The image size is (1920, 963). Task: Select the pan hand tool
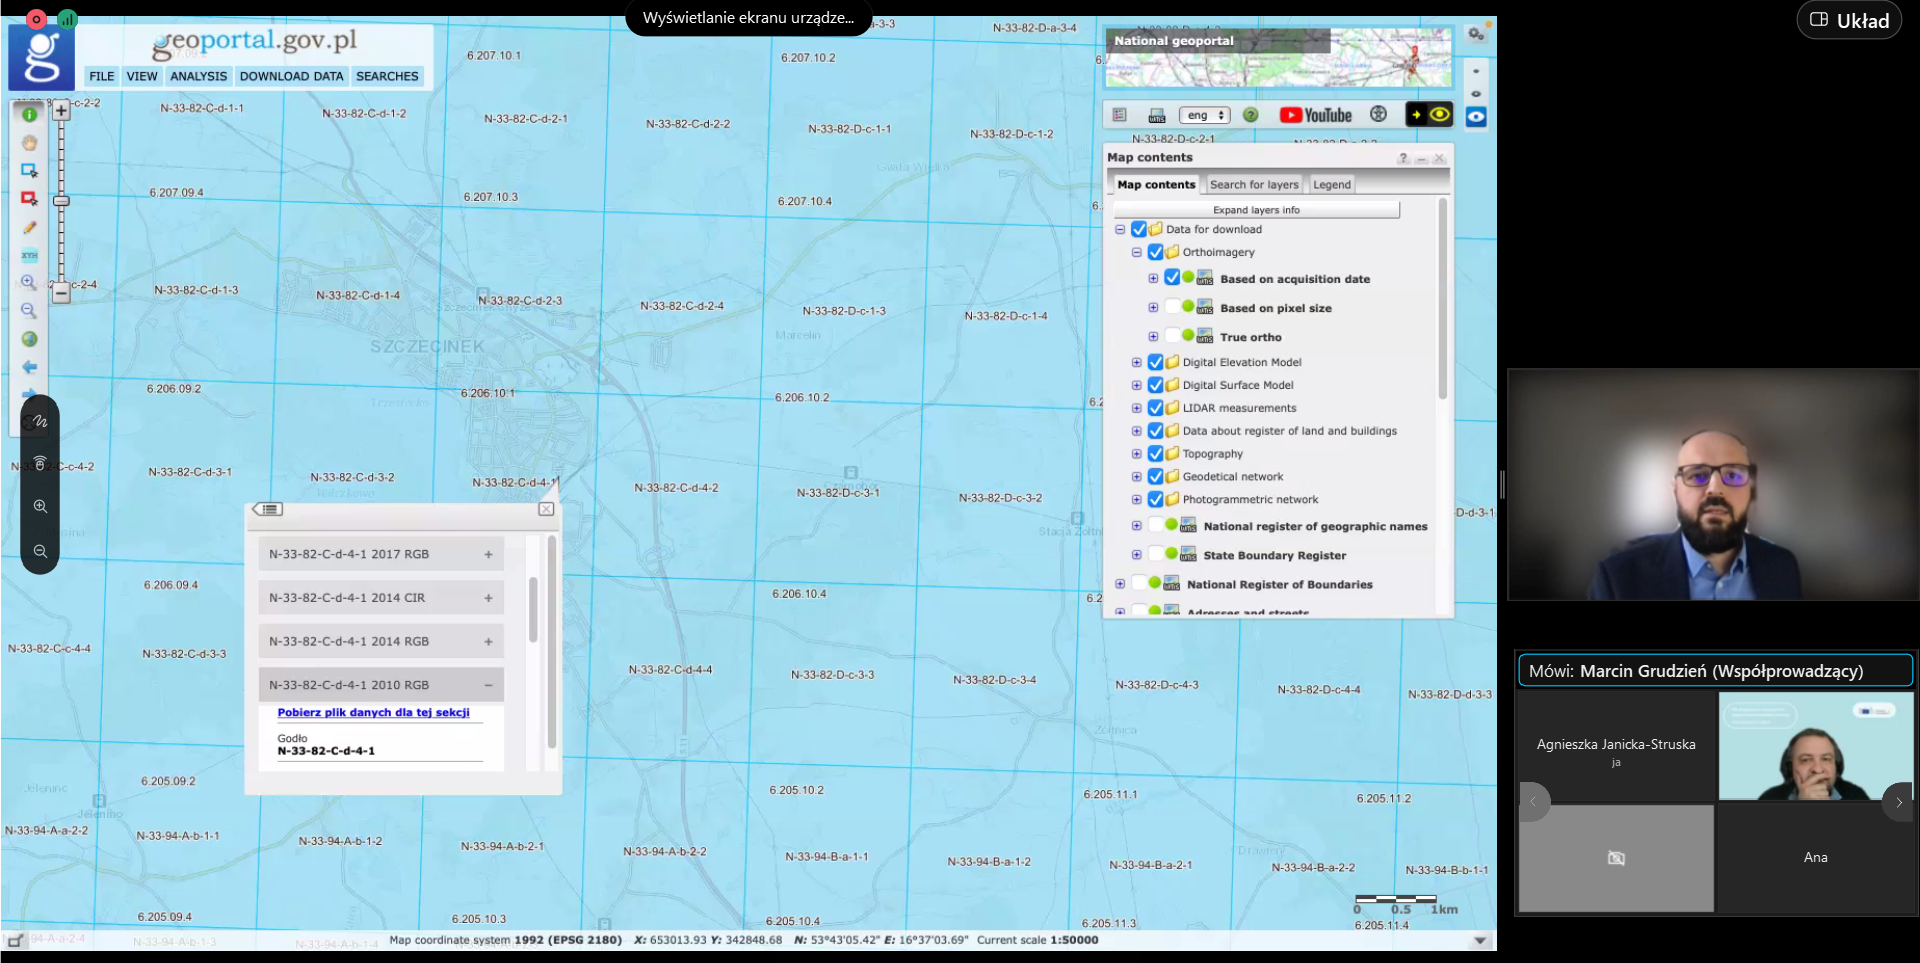[x=30, y=143]
